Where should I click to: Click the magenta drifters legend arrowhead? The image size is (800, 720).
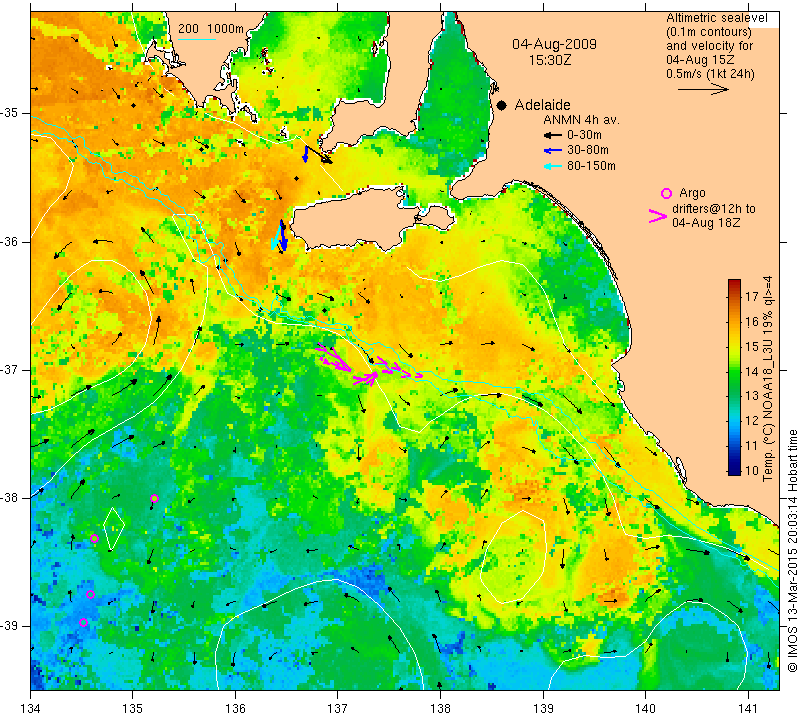(x=658, y=216)
